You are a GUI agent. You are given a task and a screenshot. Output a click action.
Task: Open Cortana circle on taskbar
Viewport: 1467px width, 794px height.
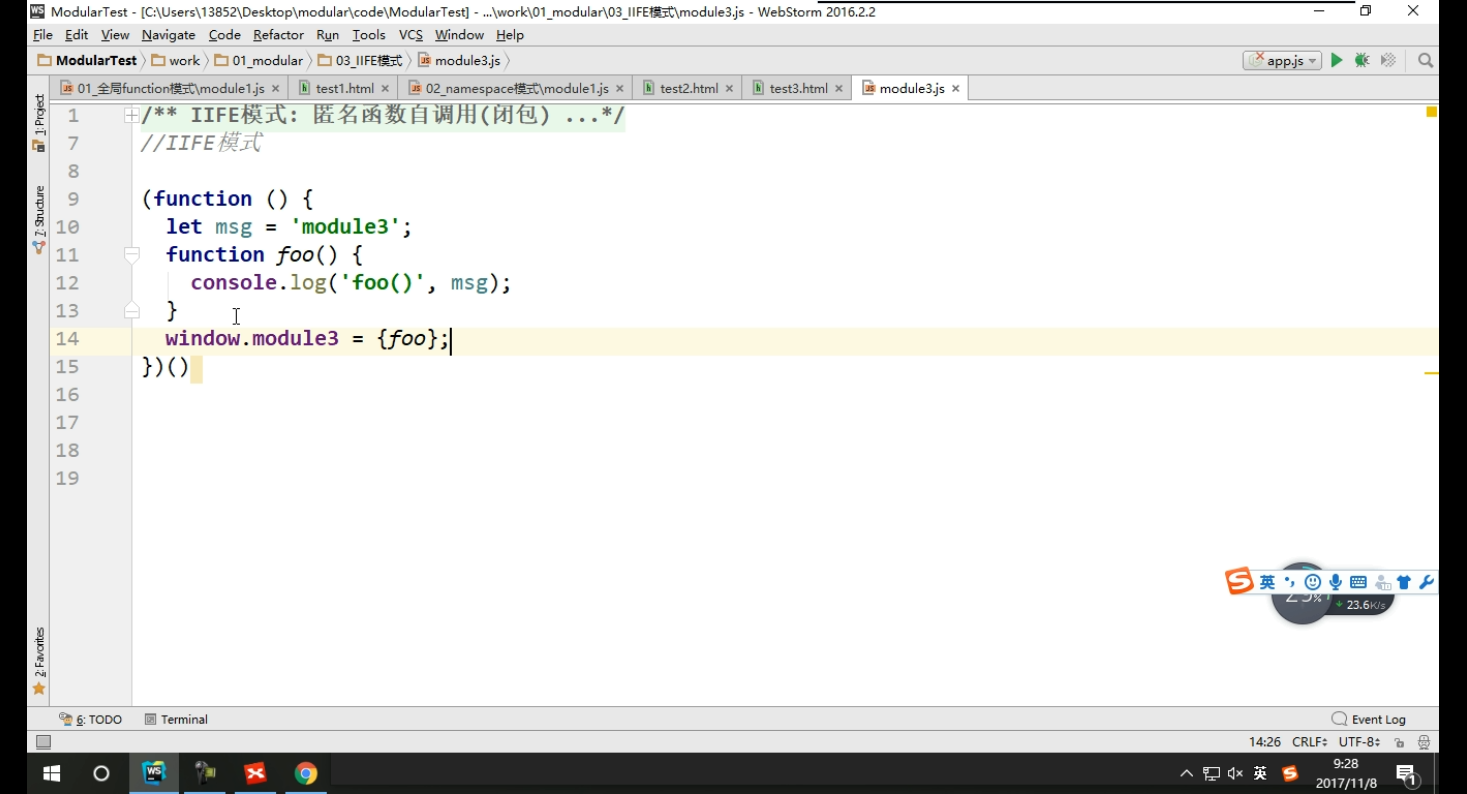(101, 773)
